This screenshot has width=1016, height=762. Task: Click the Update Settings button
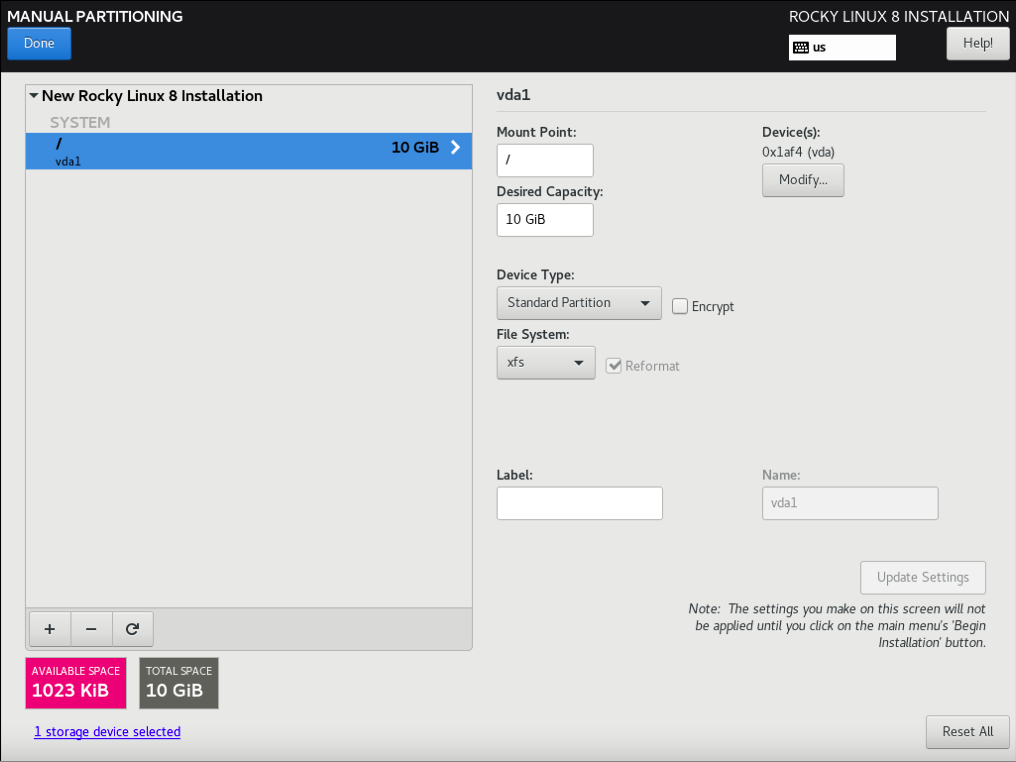[923, 577]
